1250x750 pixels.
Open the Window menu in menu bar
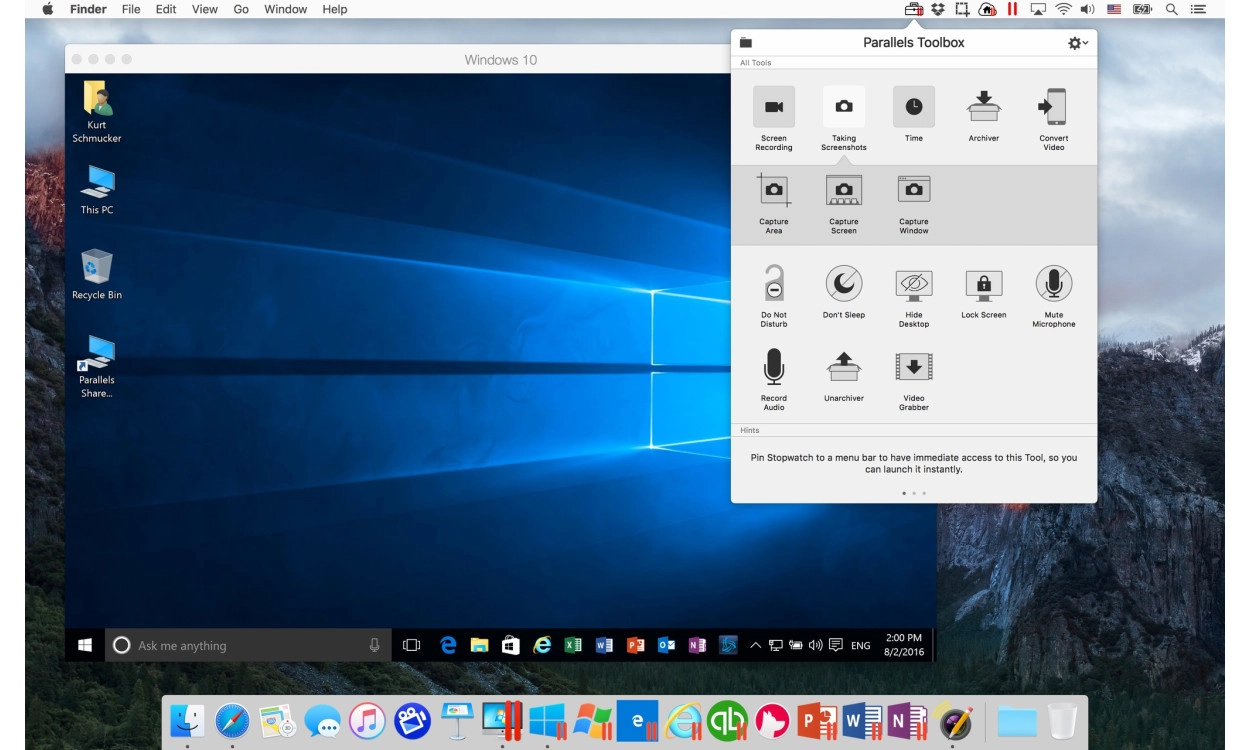pyautogui.click(x=285, y=9)
